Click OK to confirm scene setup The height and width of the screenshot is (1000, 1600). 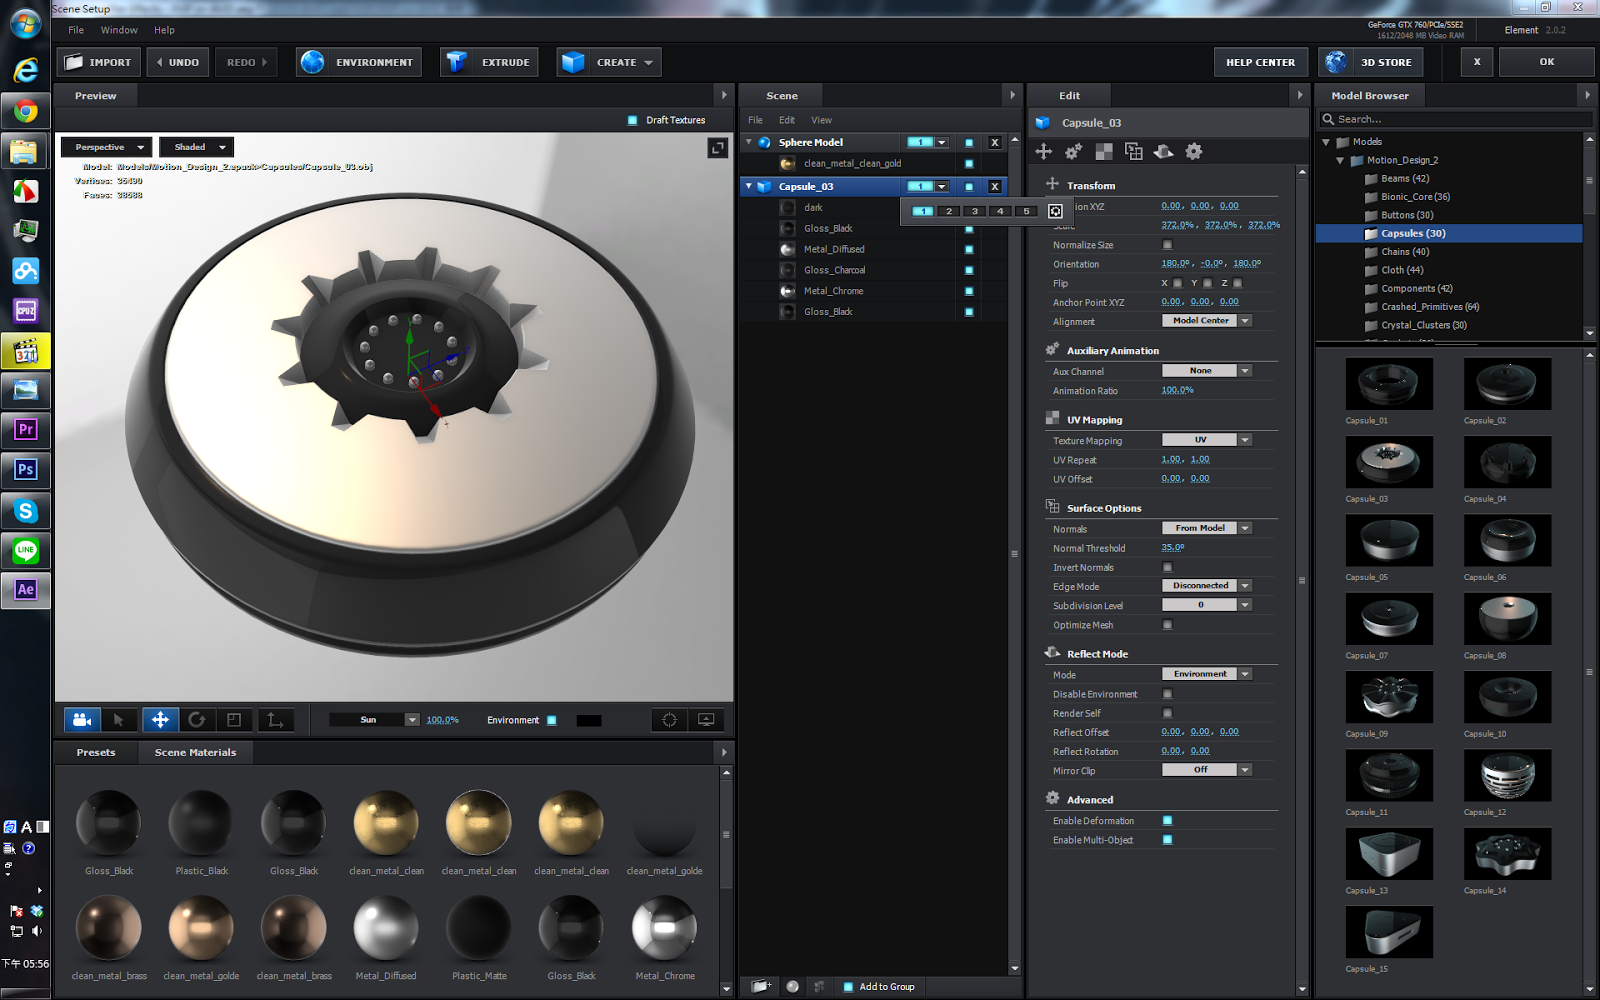click(1547, 62)
